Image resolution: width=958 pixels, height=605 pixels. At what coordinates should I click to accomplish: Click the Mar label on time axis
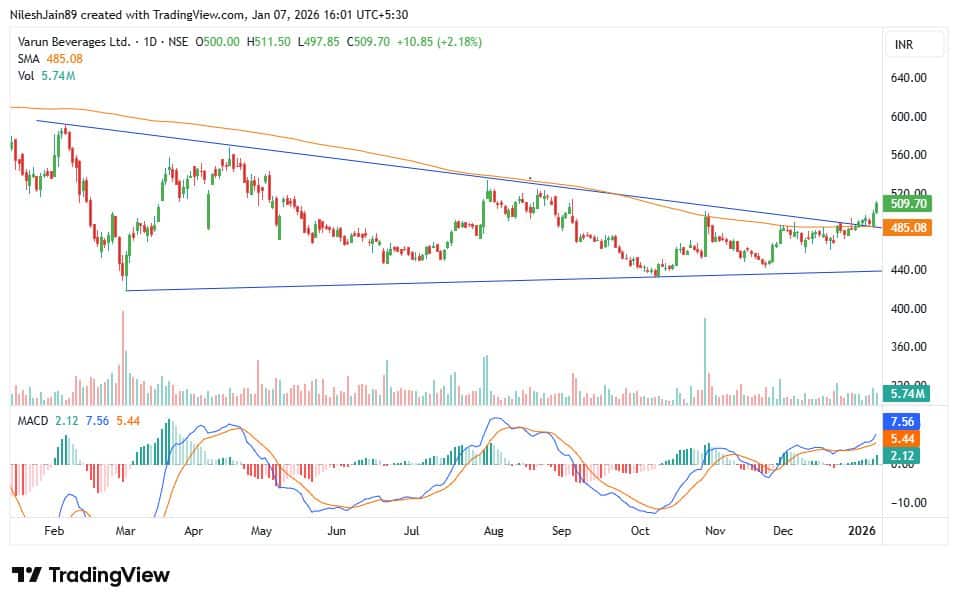click(x=125, y=530)
